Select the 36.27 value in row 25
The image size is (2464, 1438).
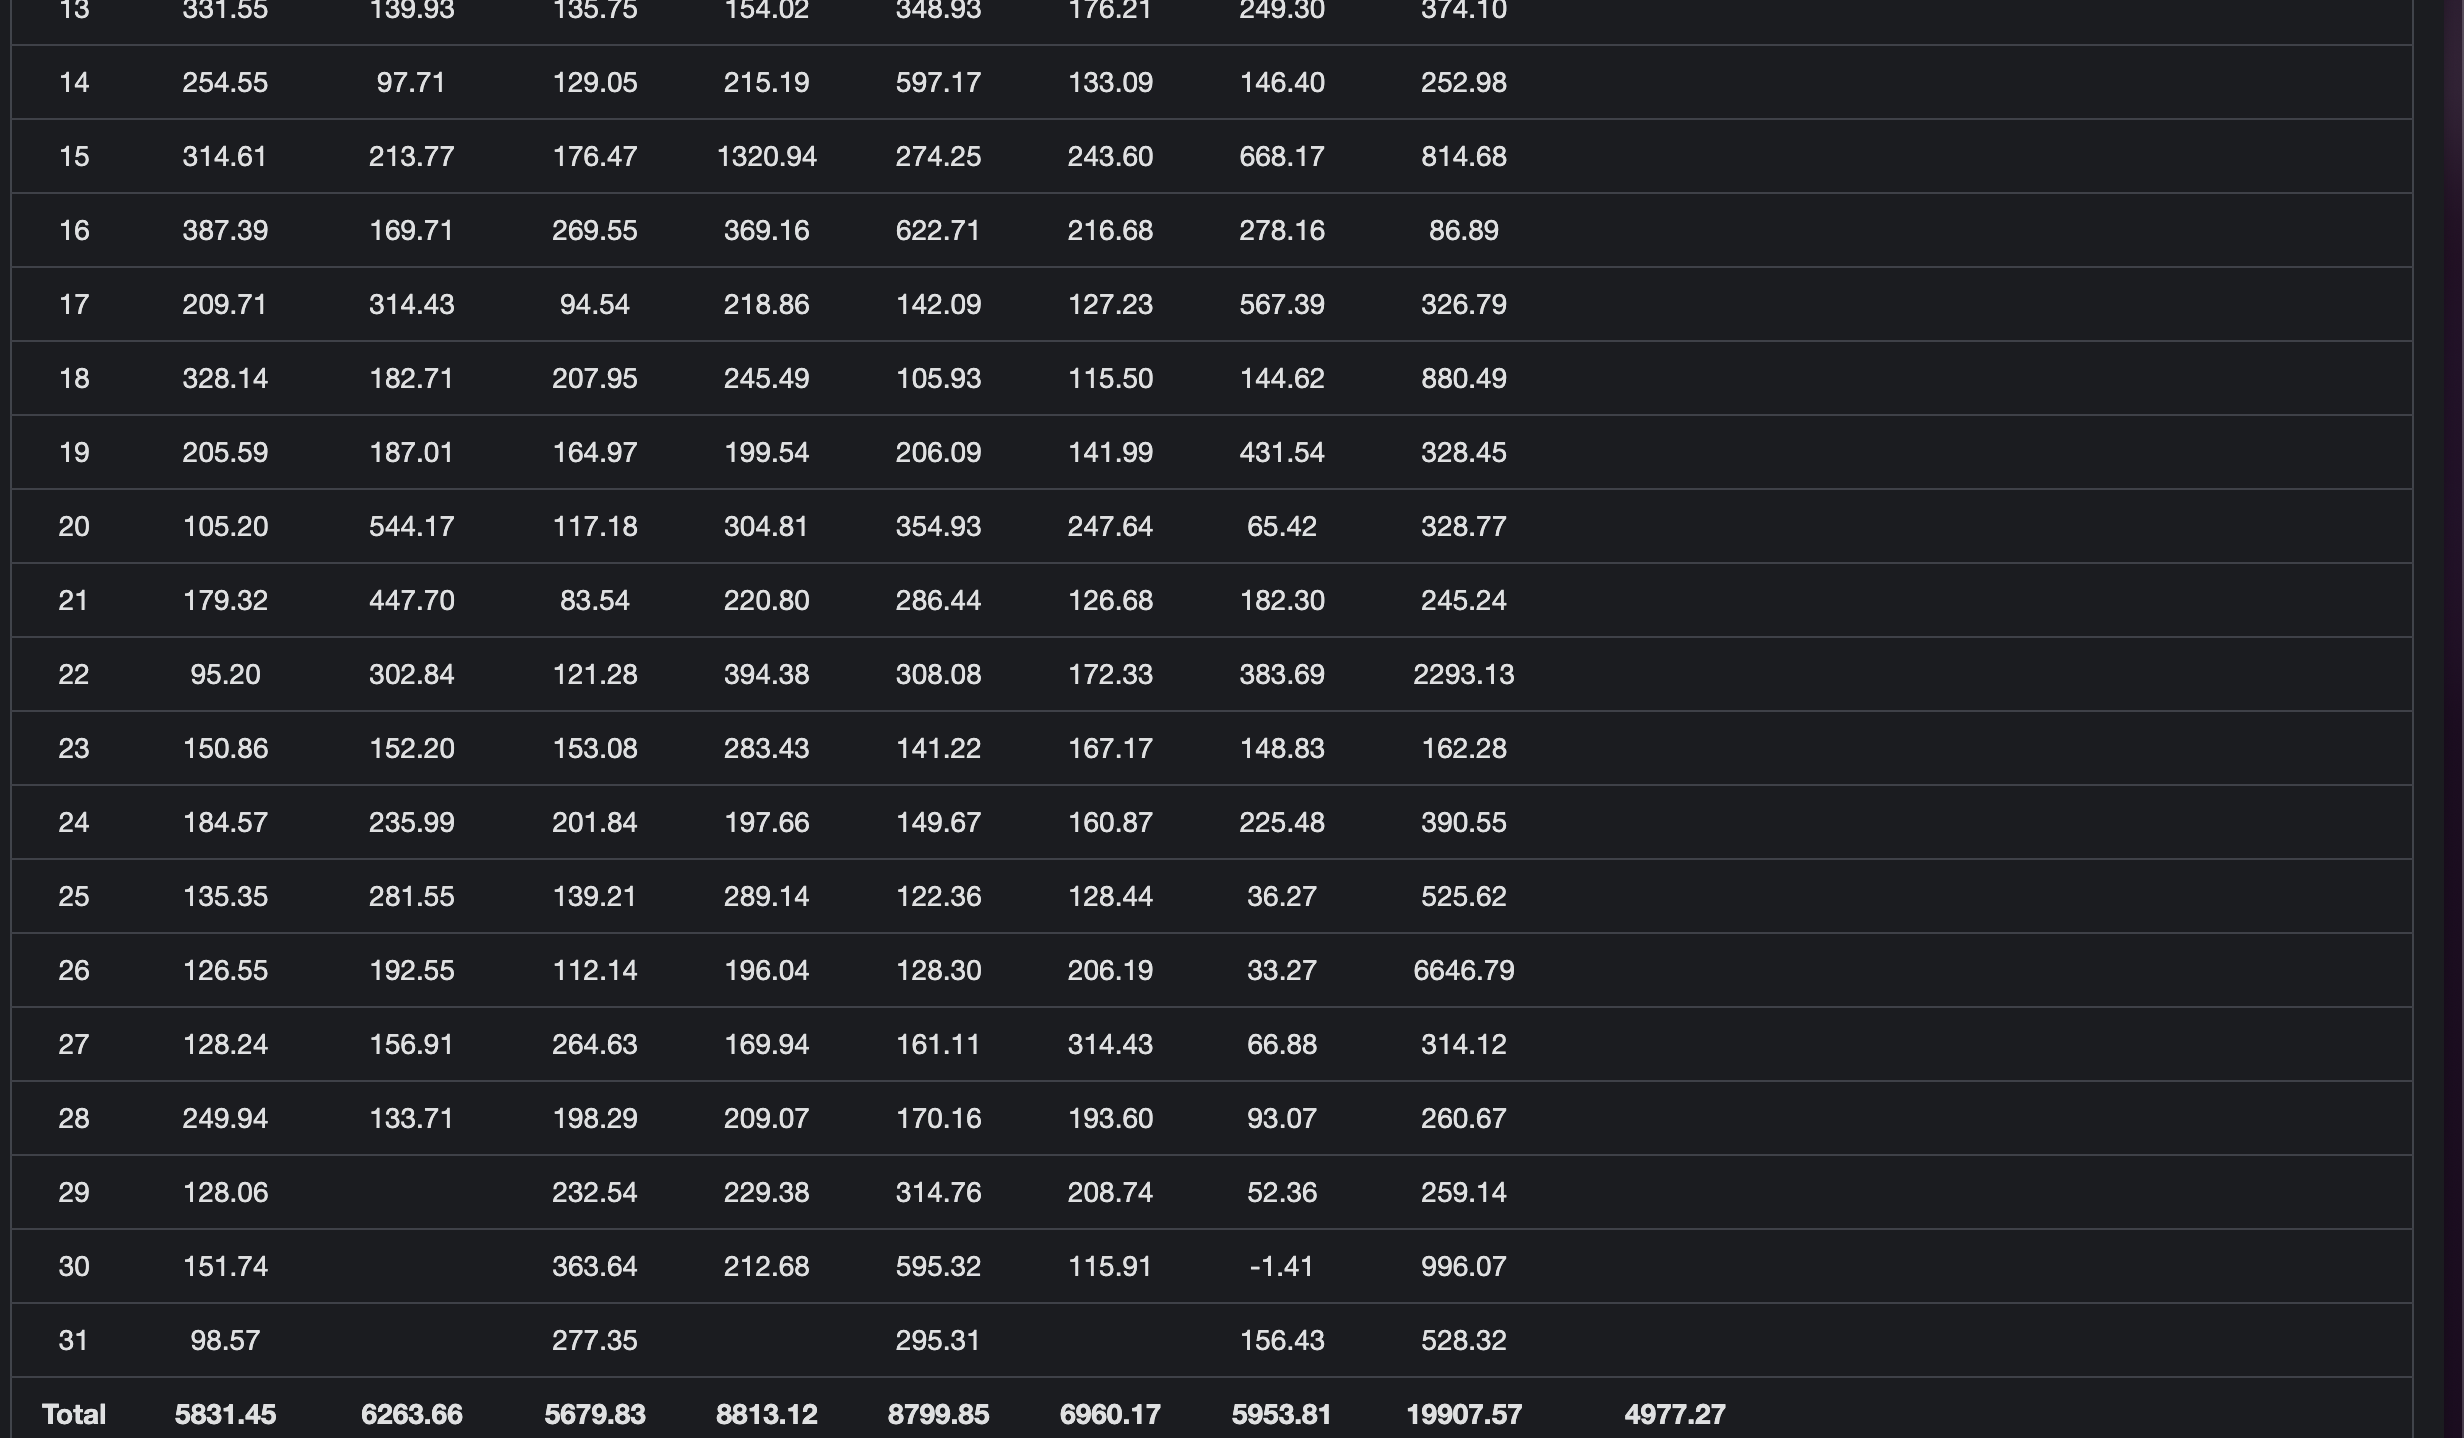point(1281,897)
